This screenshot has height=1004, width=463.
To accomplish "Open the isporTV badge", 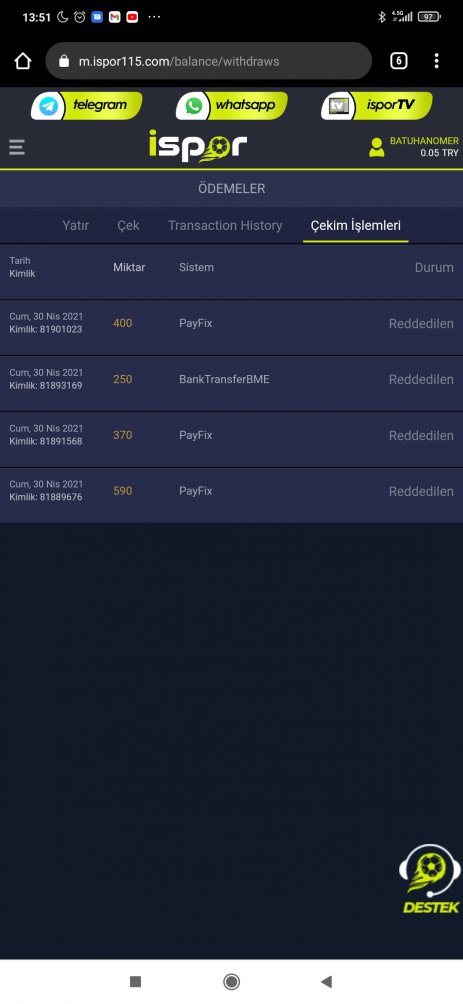I will pos(377,106).
